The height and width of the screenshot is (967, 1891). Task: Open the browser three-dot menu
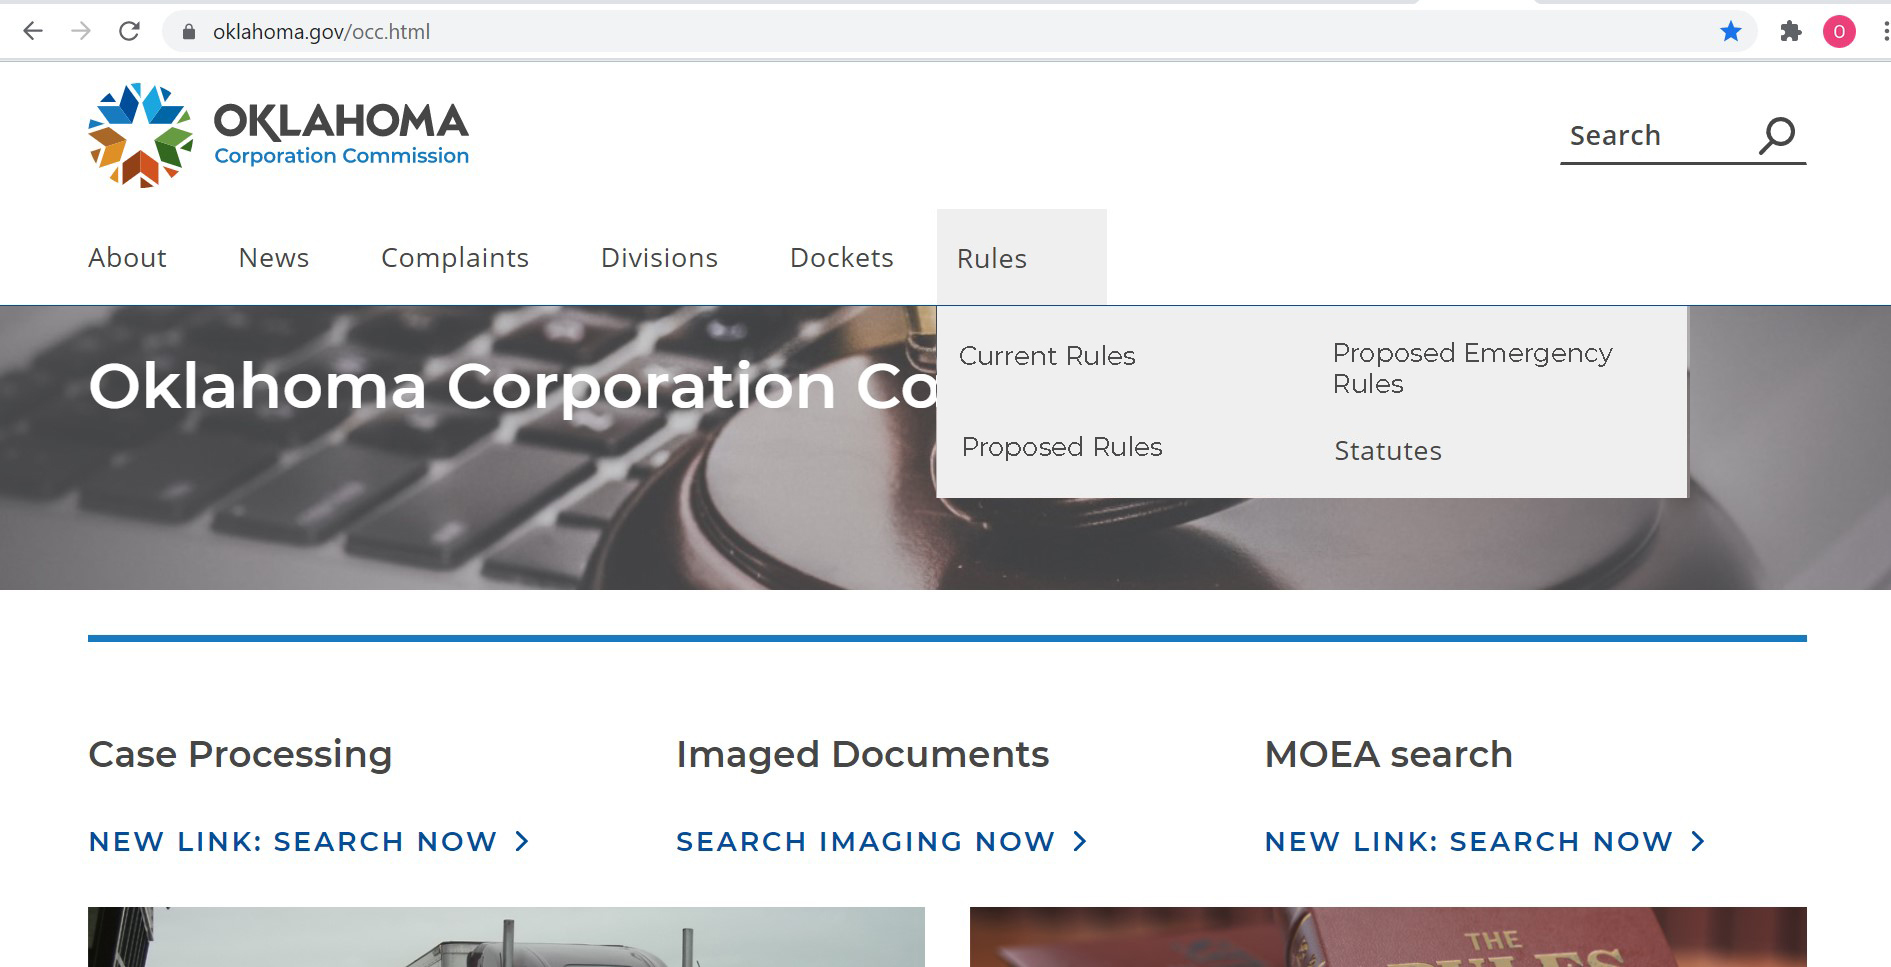pyautogui.click(x=1877, y=31)
